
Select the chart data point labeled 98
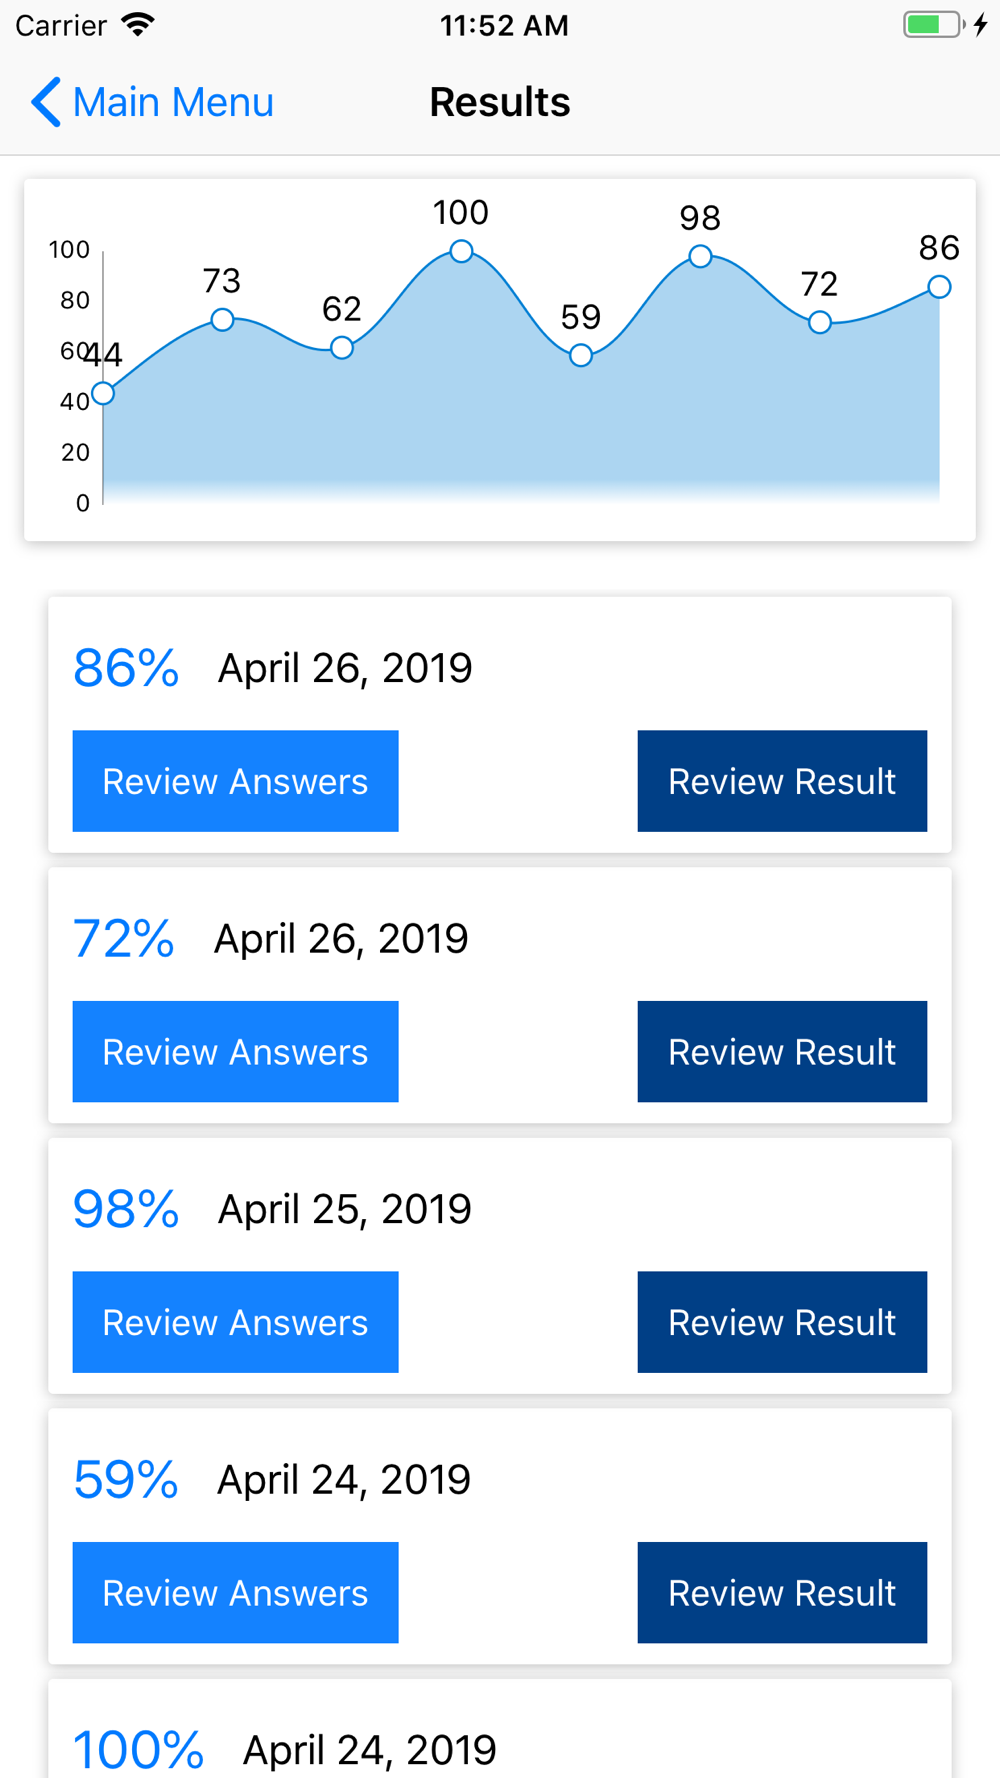pyautogui.click(x=700, y=256)
